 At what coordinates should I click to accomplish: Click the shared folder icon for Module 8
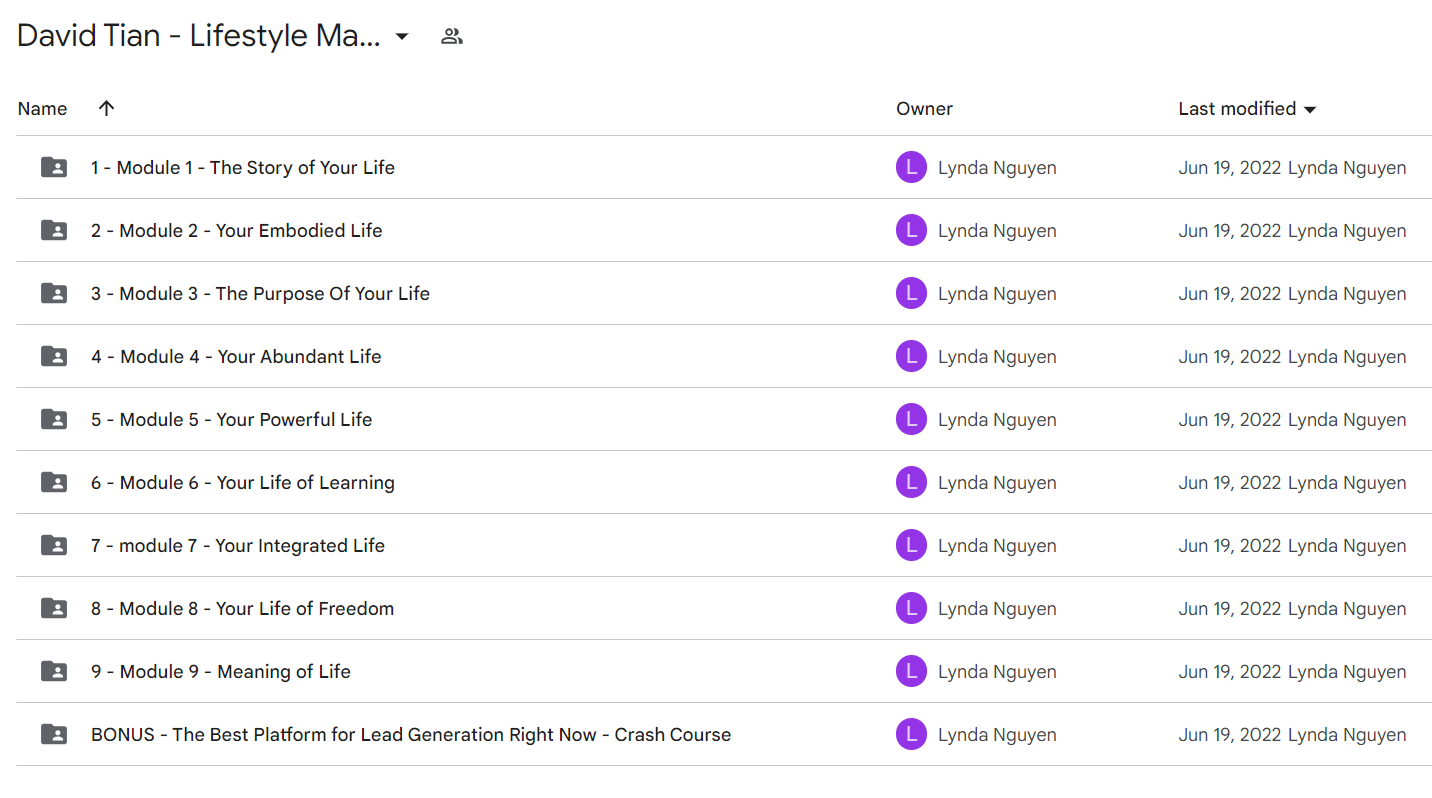pos(54,608)
